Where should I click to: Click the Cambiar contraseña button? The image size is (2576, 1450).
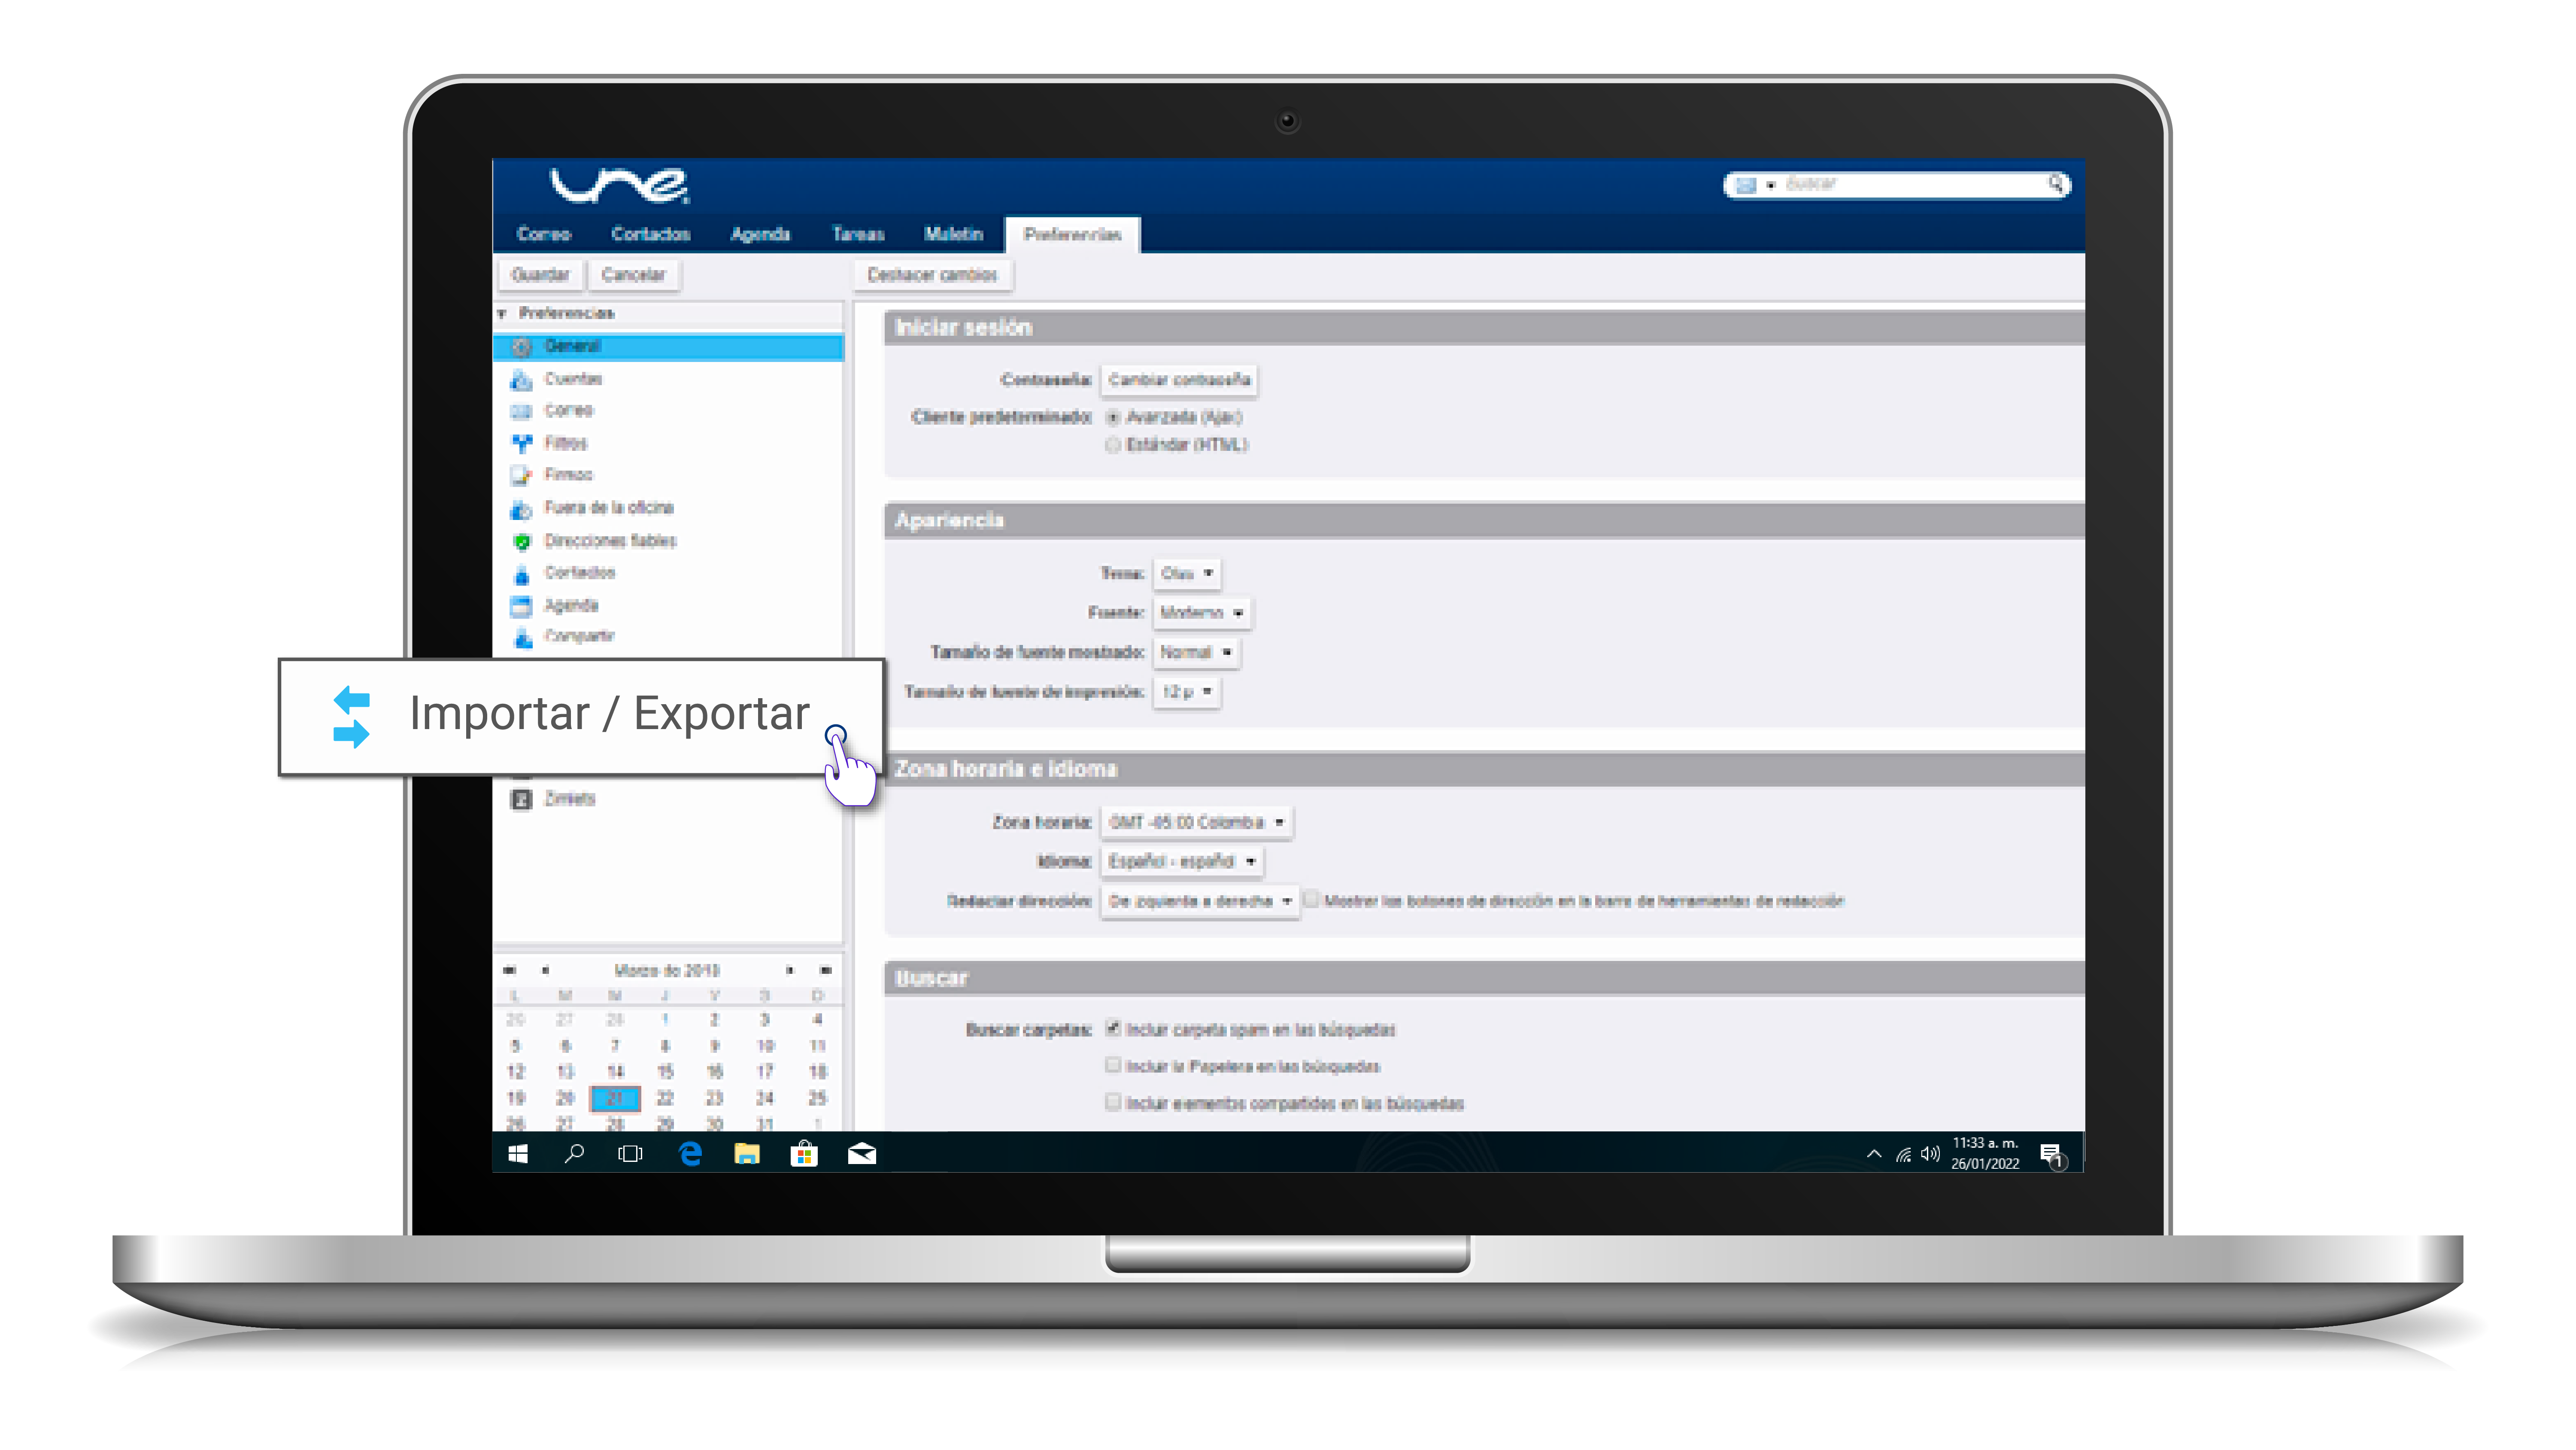click(1179, 380)
